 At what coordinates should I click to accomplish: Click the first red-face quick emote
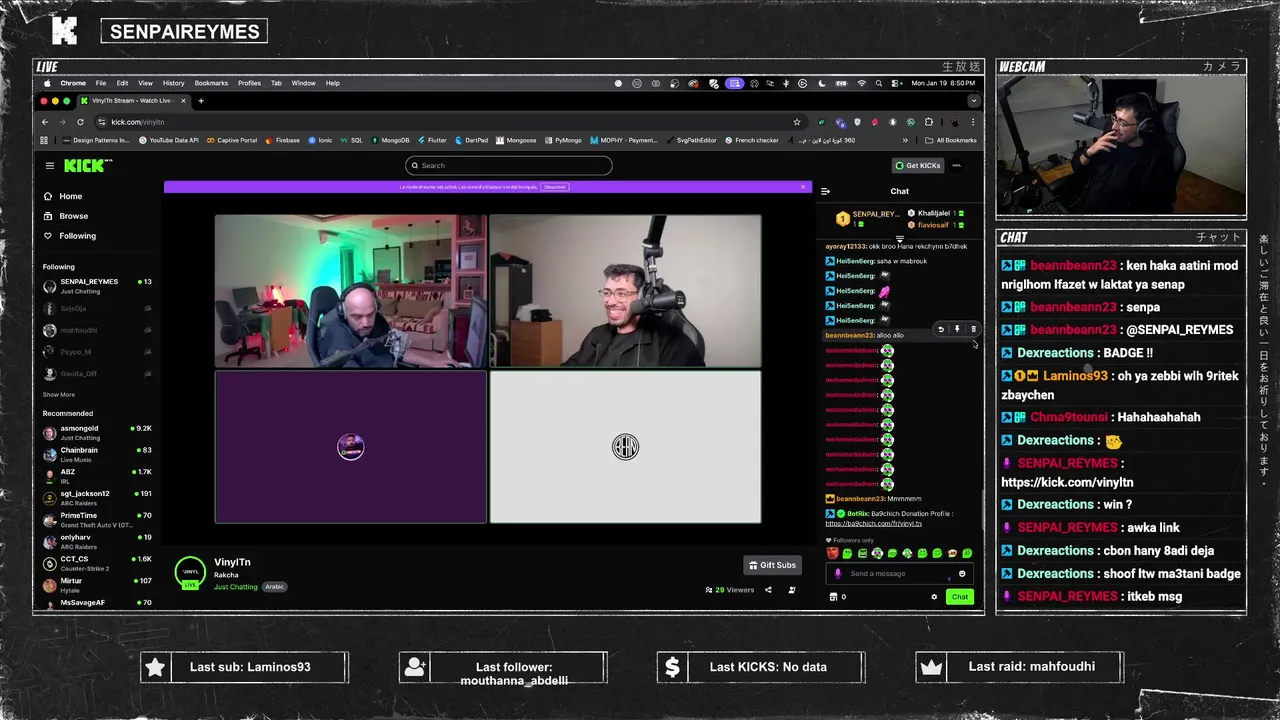[x=832, y=553]
